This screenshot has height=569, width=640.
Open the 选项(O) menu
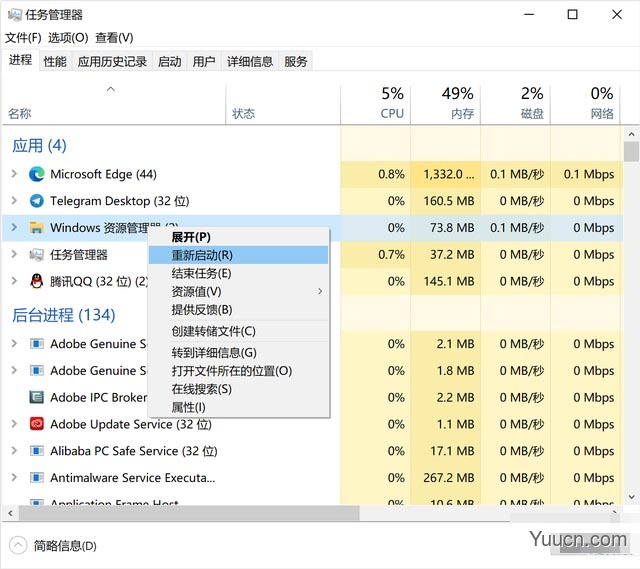point(68,38)
